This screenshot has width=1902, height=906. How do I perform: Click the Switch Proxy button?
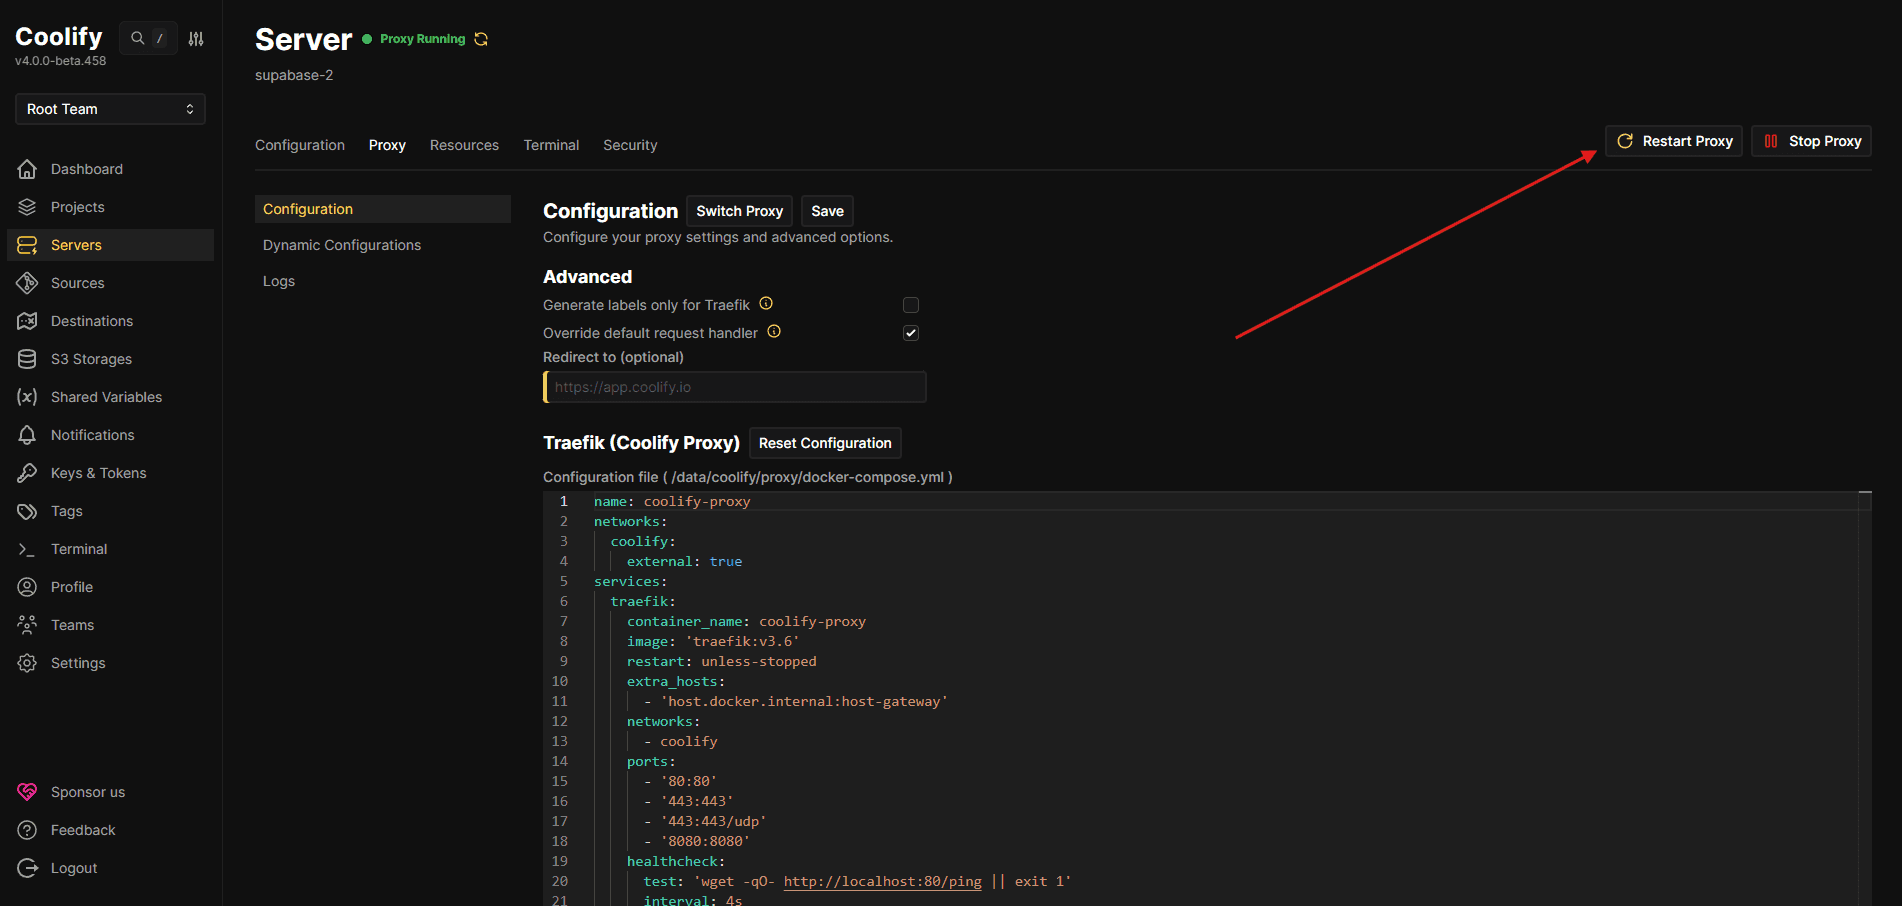pos(739,211)
